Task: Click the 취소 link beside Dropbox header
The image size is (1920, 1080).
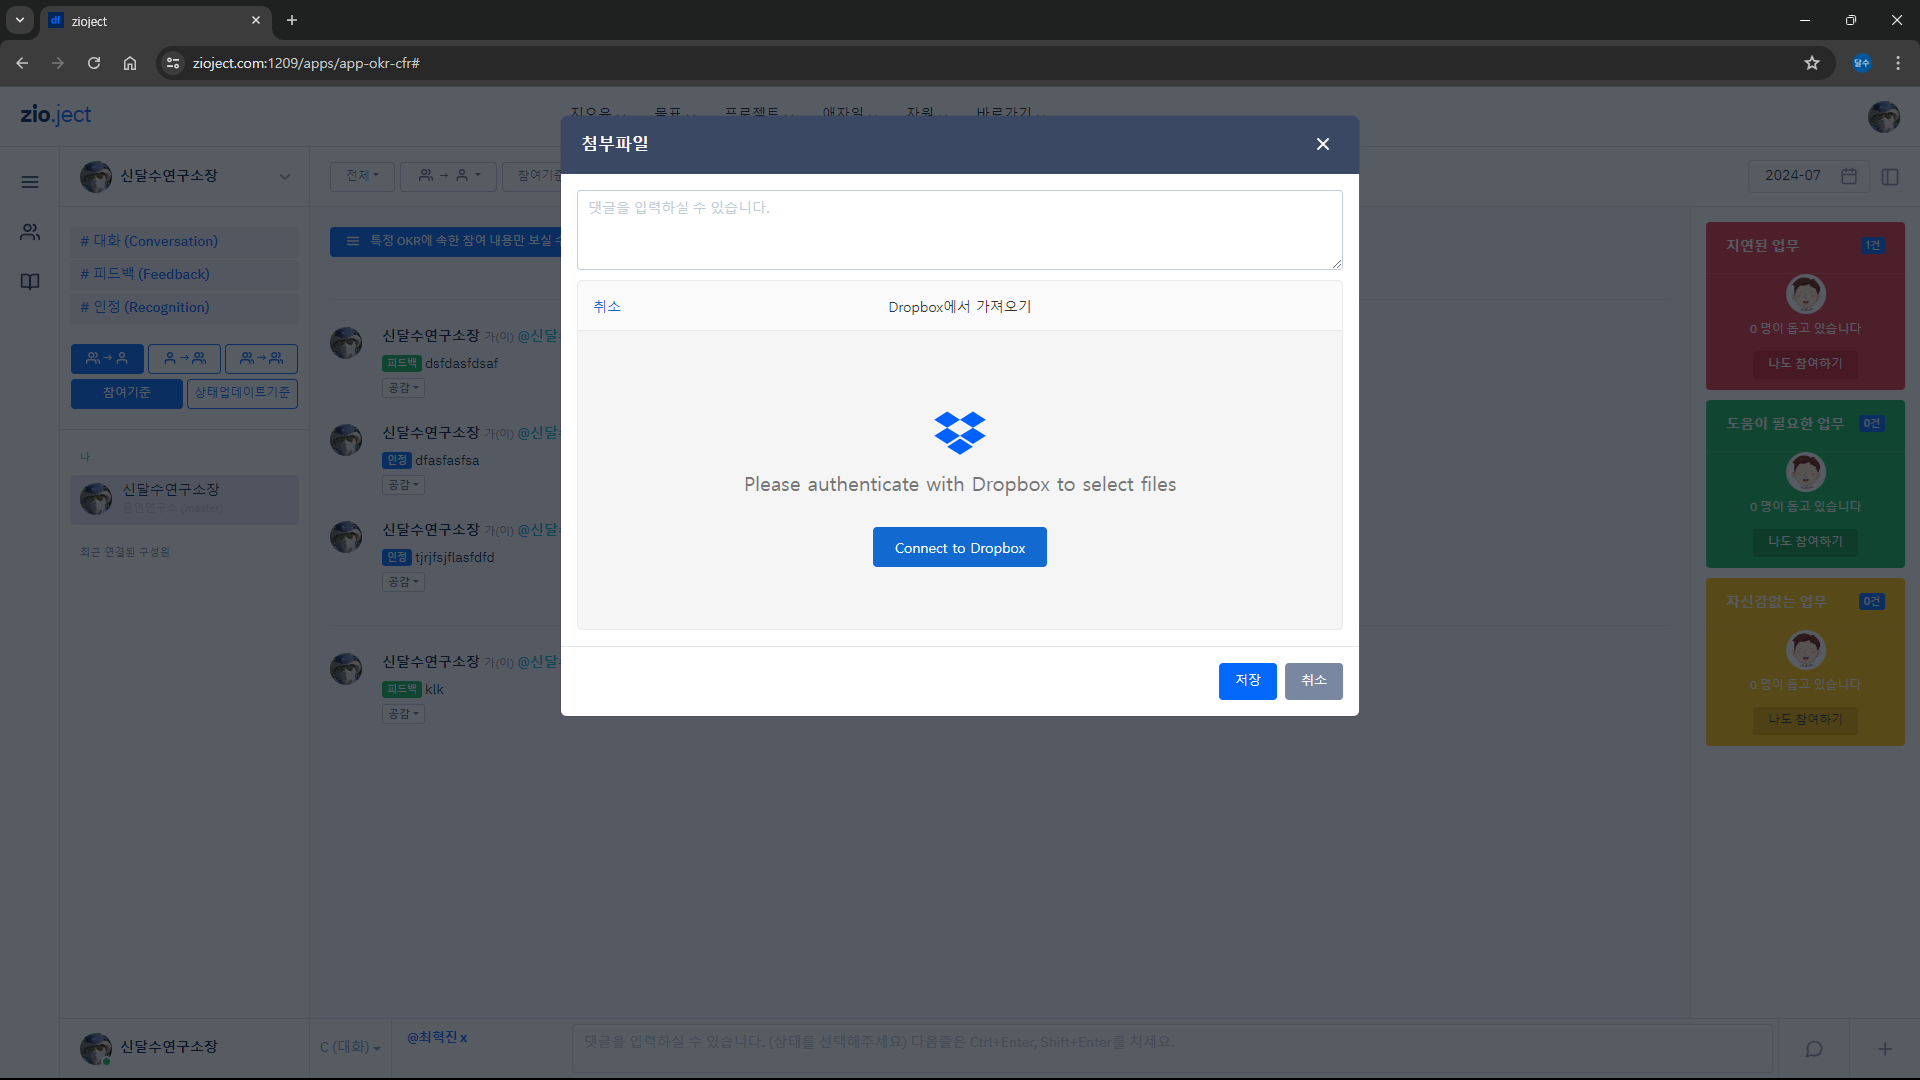Action: tap(607, 306)
